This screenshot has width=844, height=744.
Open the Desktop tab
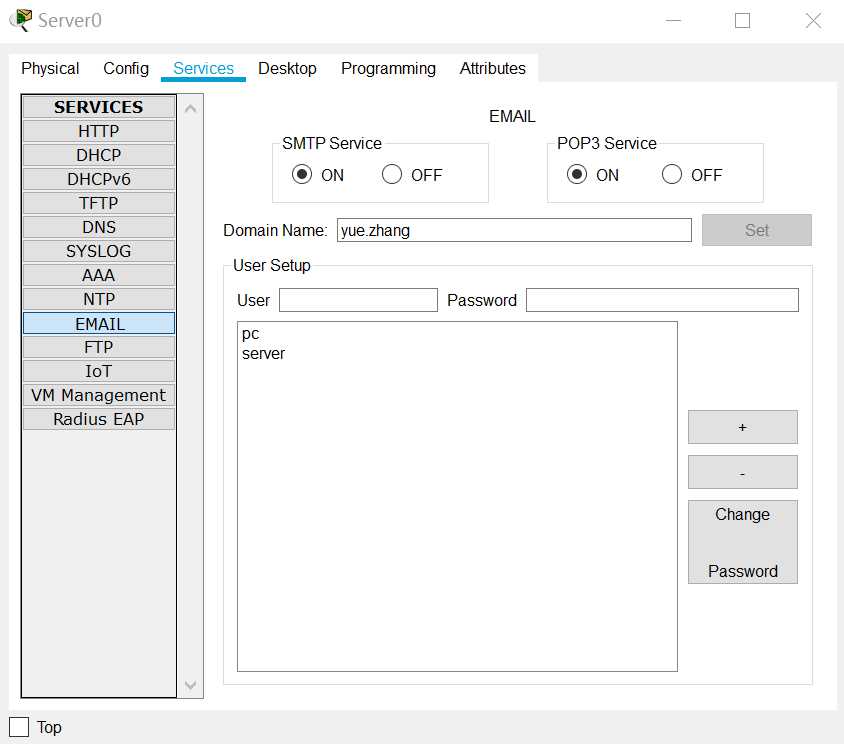click(x=287, y=68)
